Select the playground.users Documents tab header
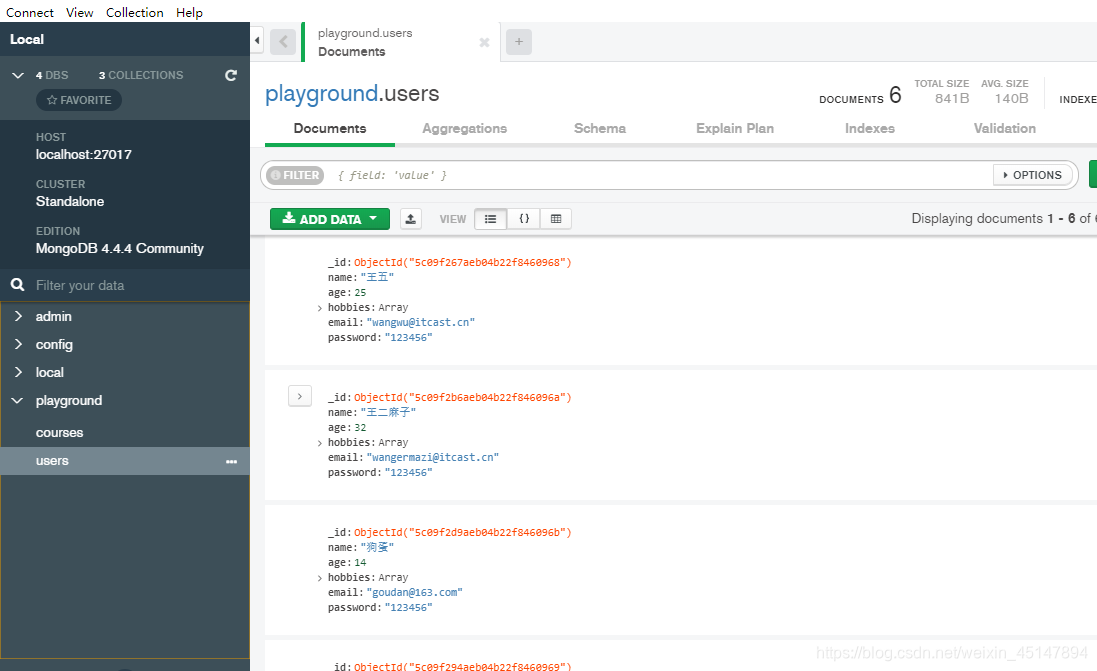1097x671 pixels. click(x=402, y=42)
